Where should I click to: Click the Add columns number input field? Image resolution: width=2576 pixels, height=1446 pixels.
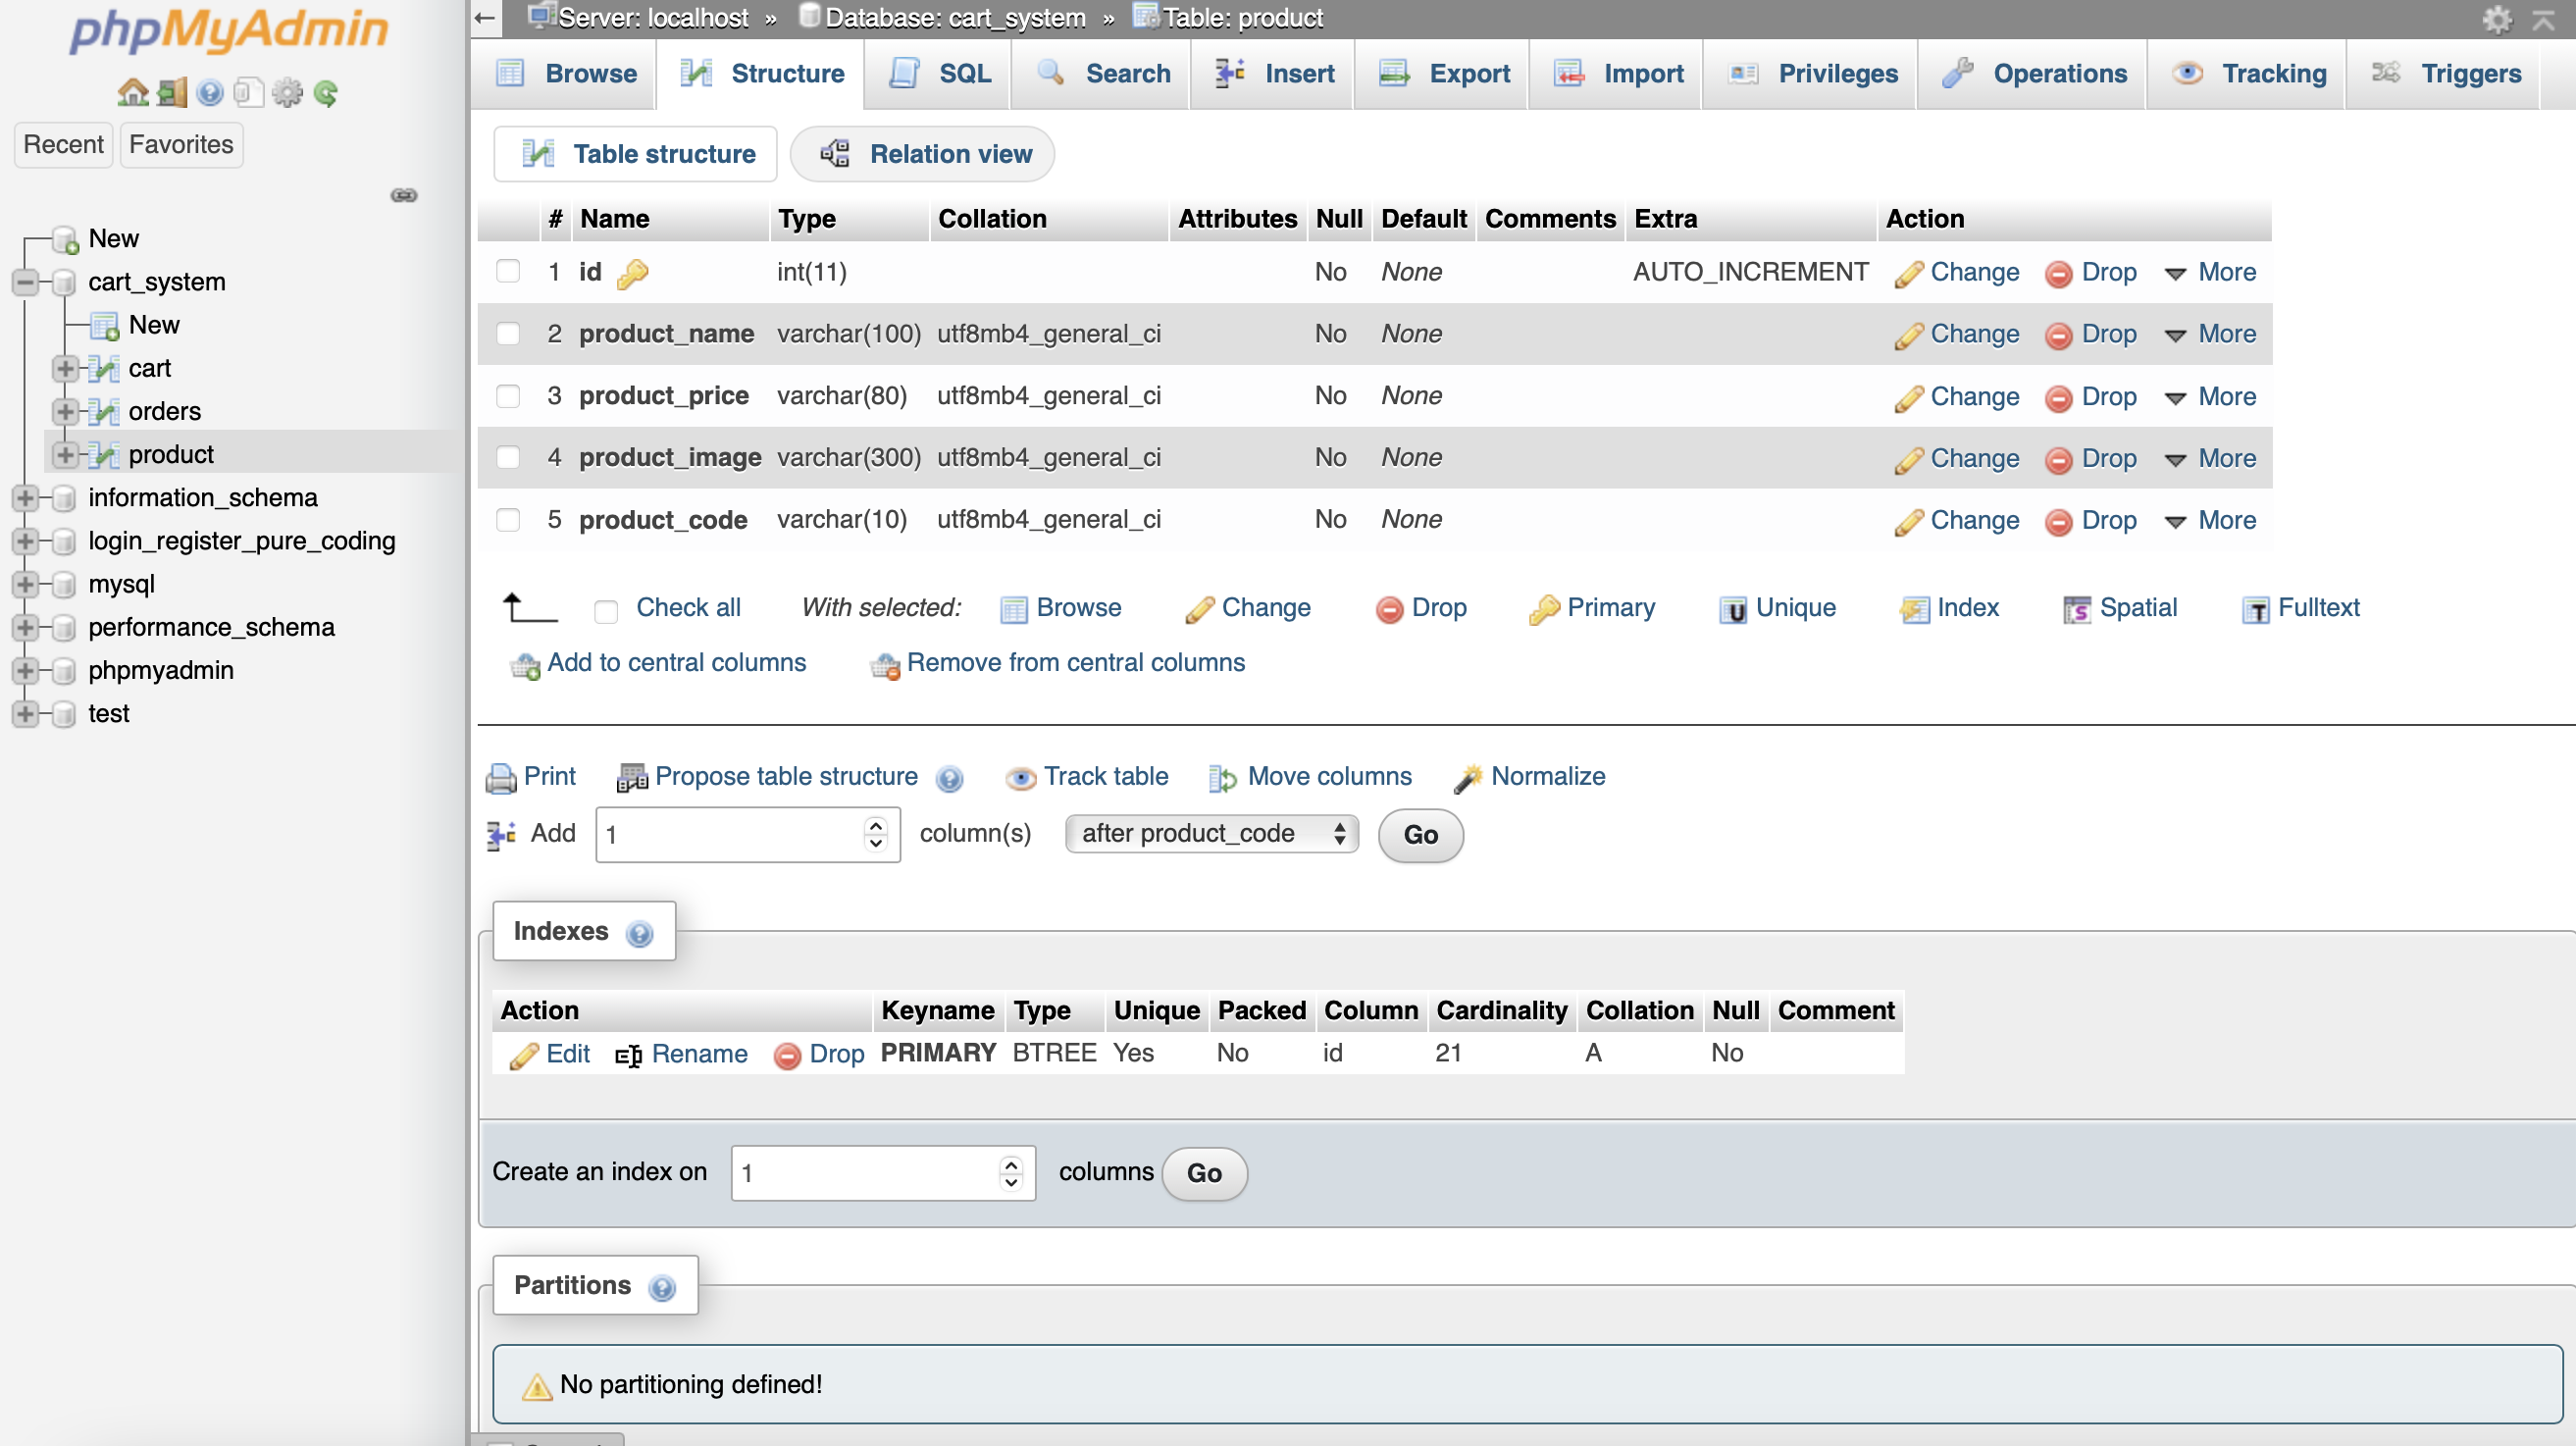point(730,834)
